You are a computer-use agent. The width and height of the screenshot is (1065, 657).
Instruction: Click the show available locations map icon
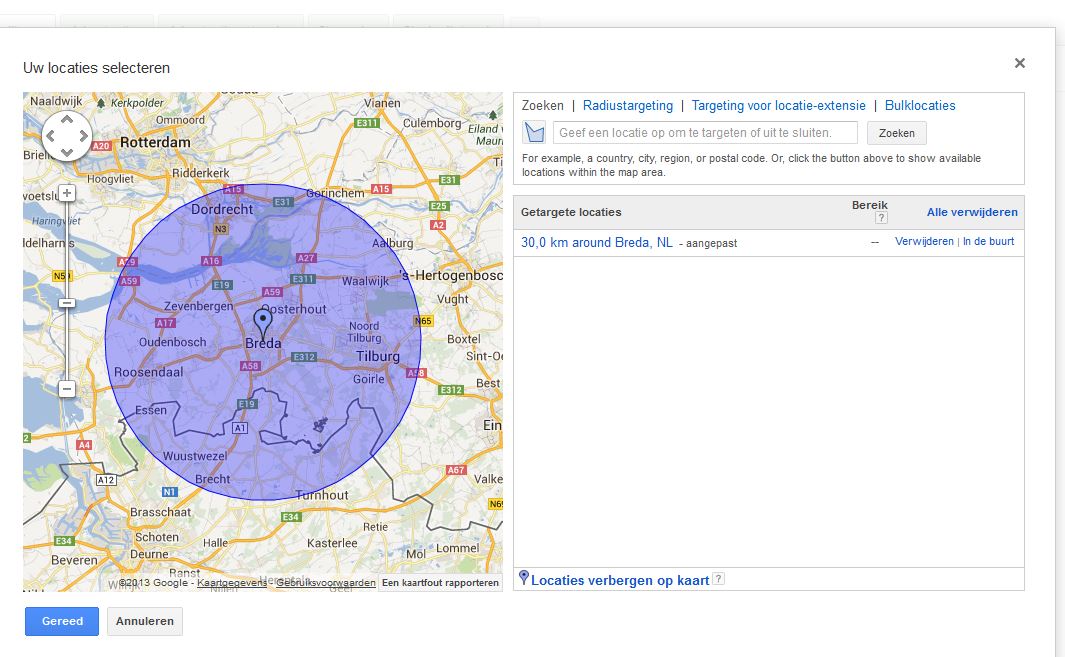(x=535, y=133)
